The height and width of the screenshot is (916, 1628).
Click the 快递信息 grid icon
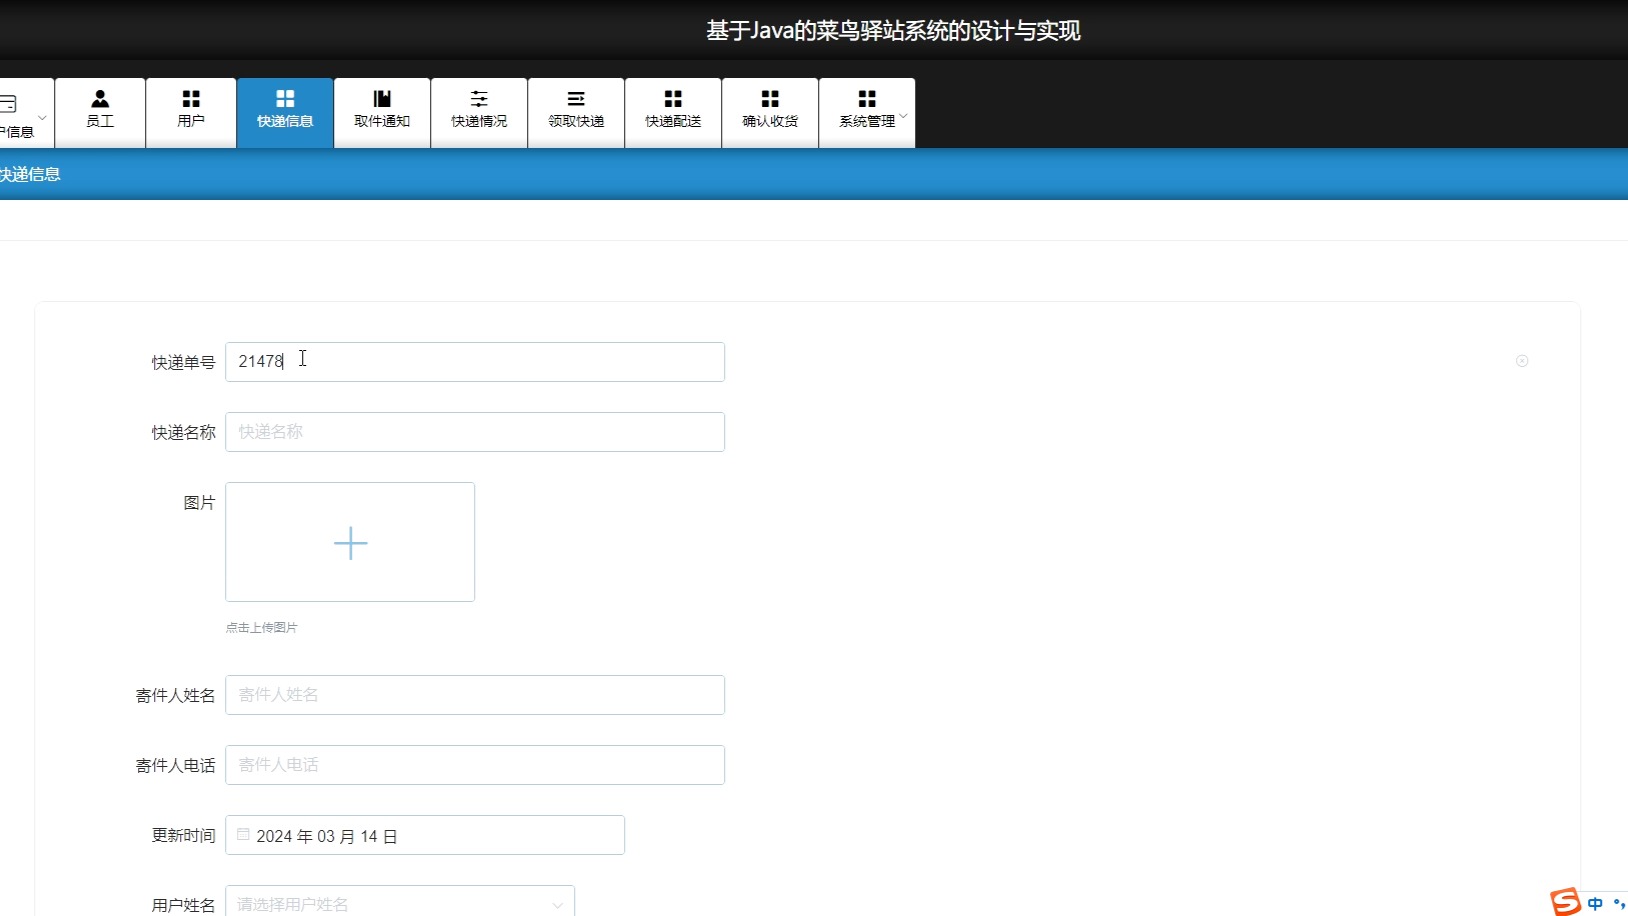285,98
